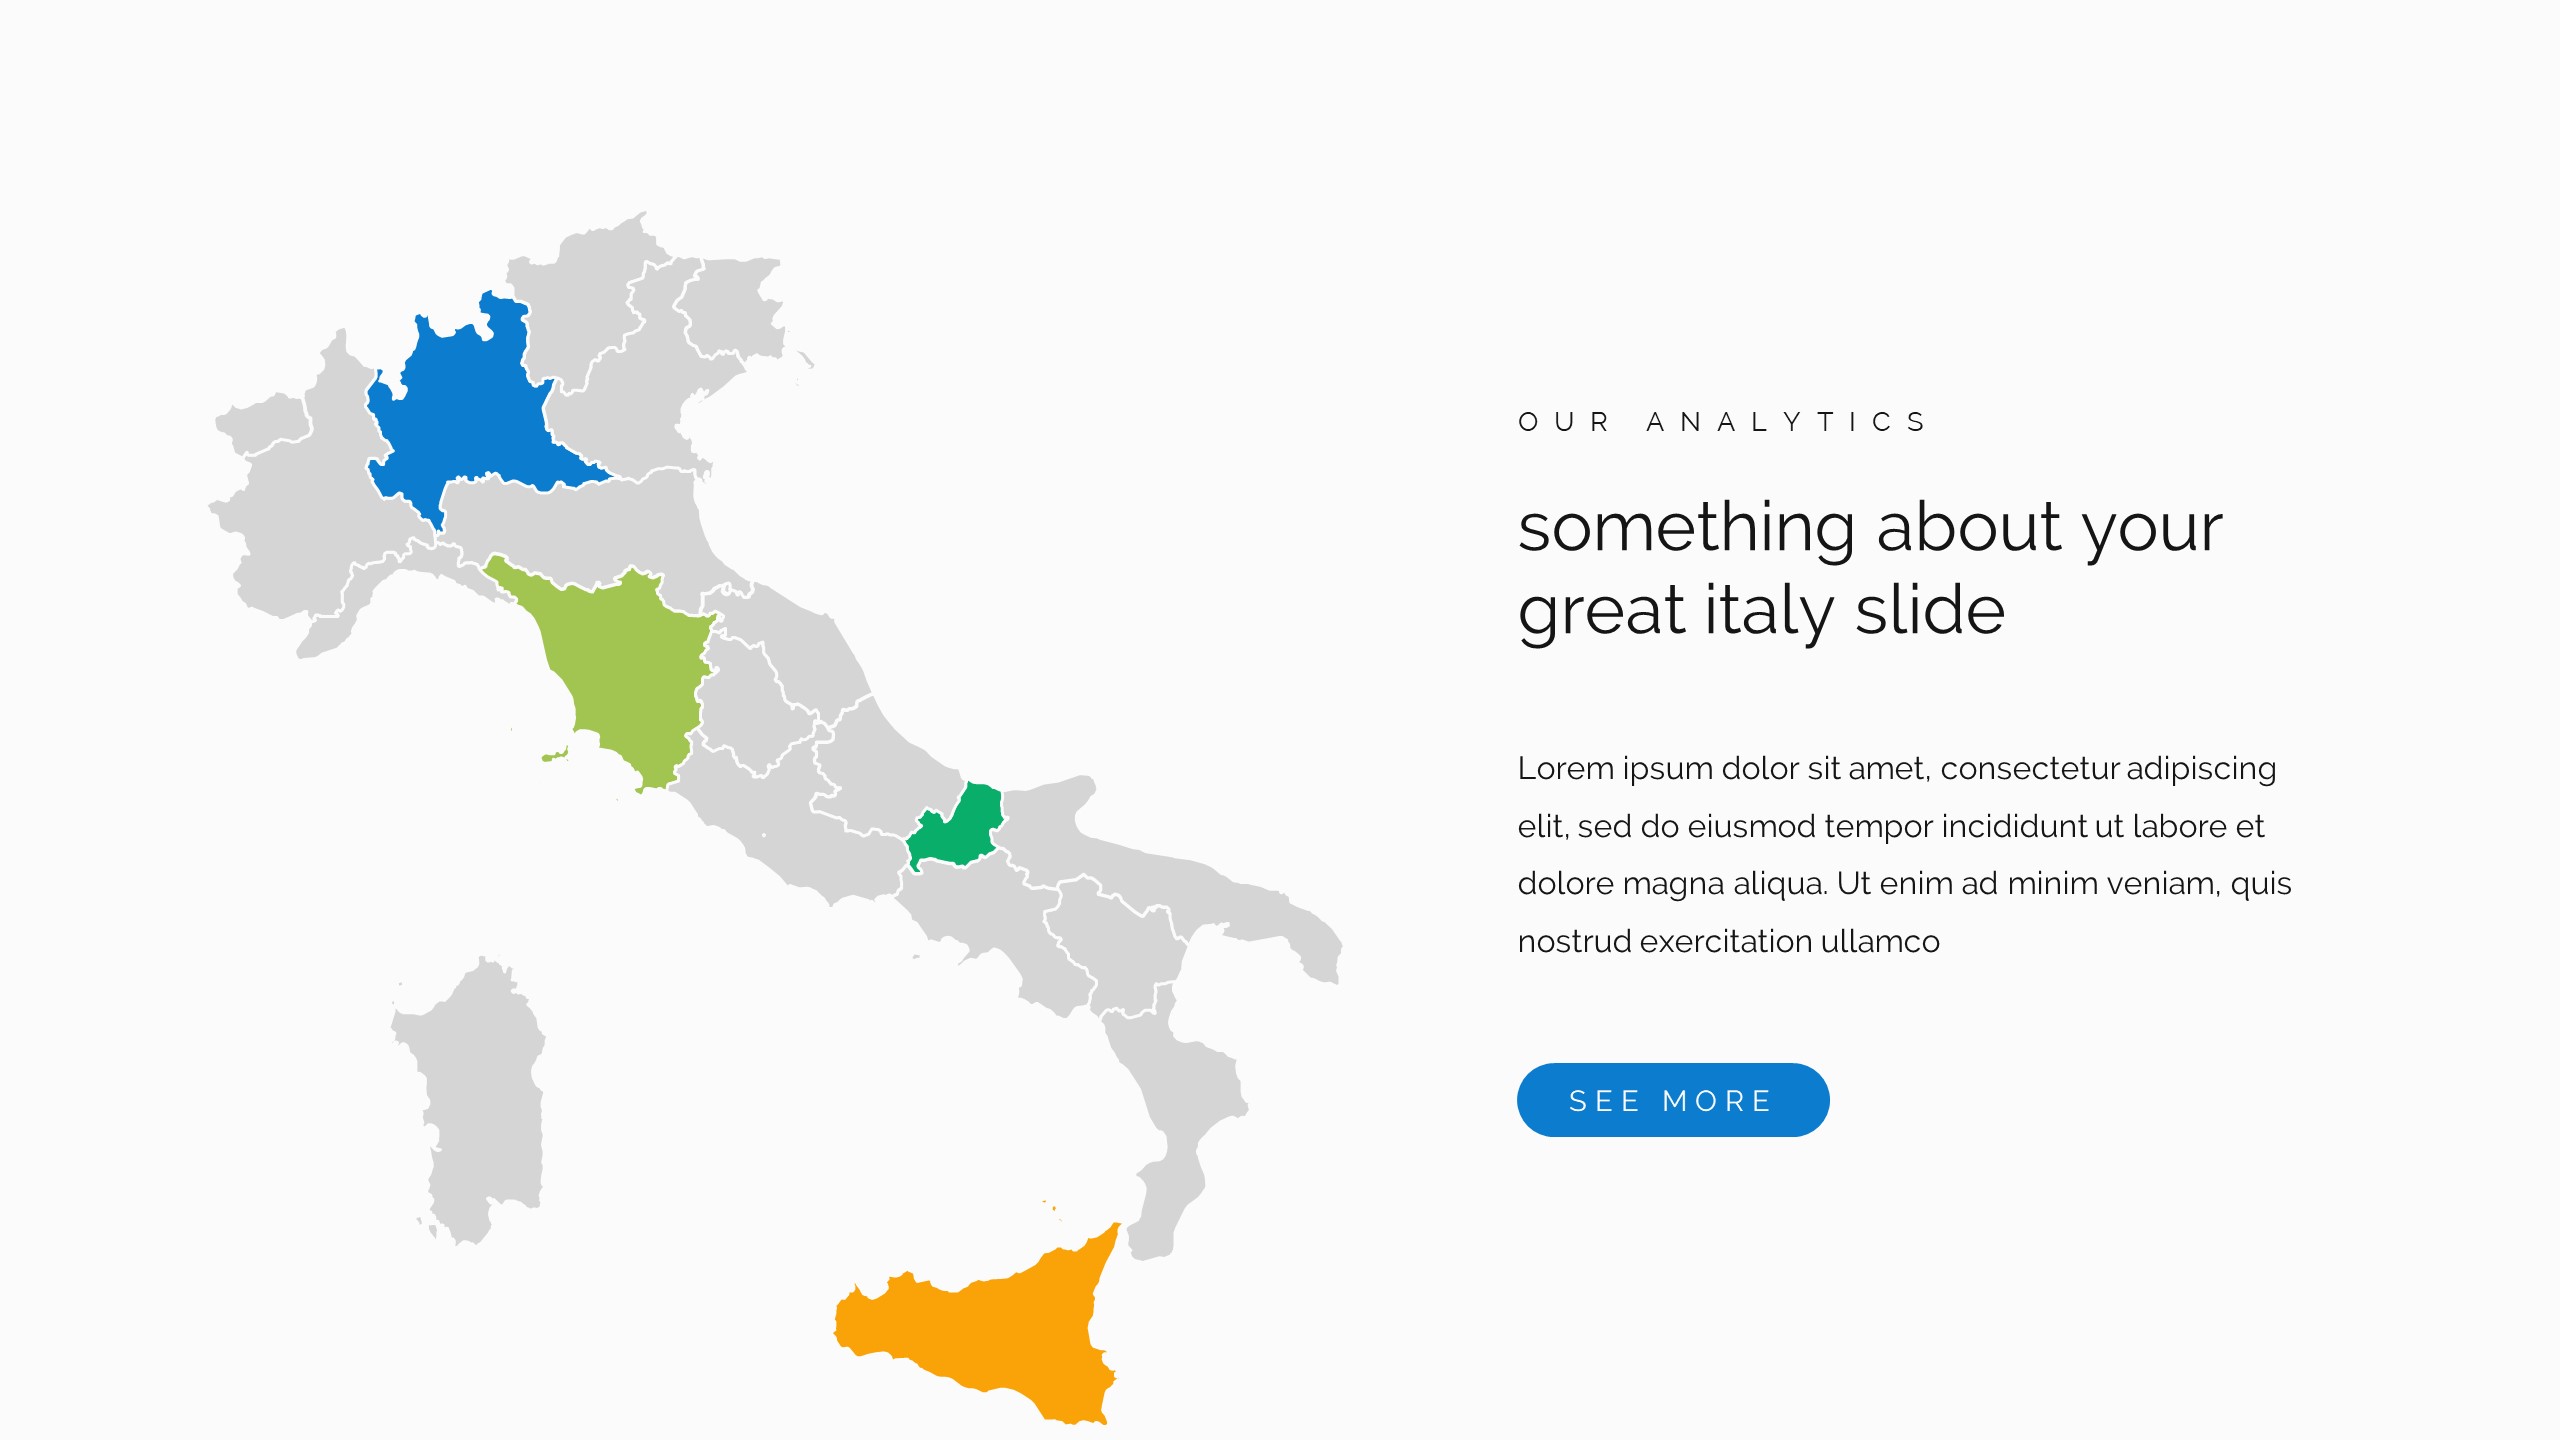This screenshot has width=2560, height=1440.
Task: Click the SEE MORE button
Action: [x=1672, y=1100]
